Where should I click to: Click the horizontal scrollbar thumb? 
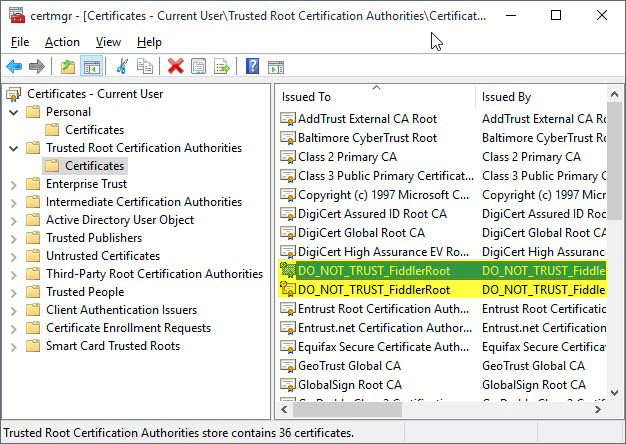pyautogui.click(x=347, y=409)
